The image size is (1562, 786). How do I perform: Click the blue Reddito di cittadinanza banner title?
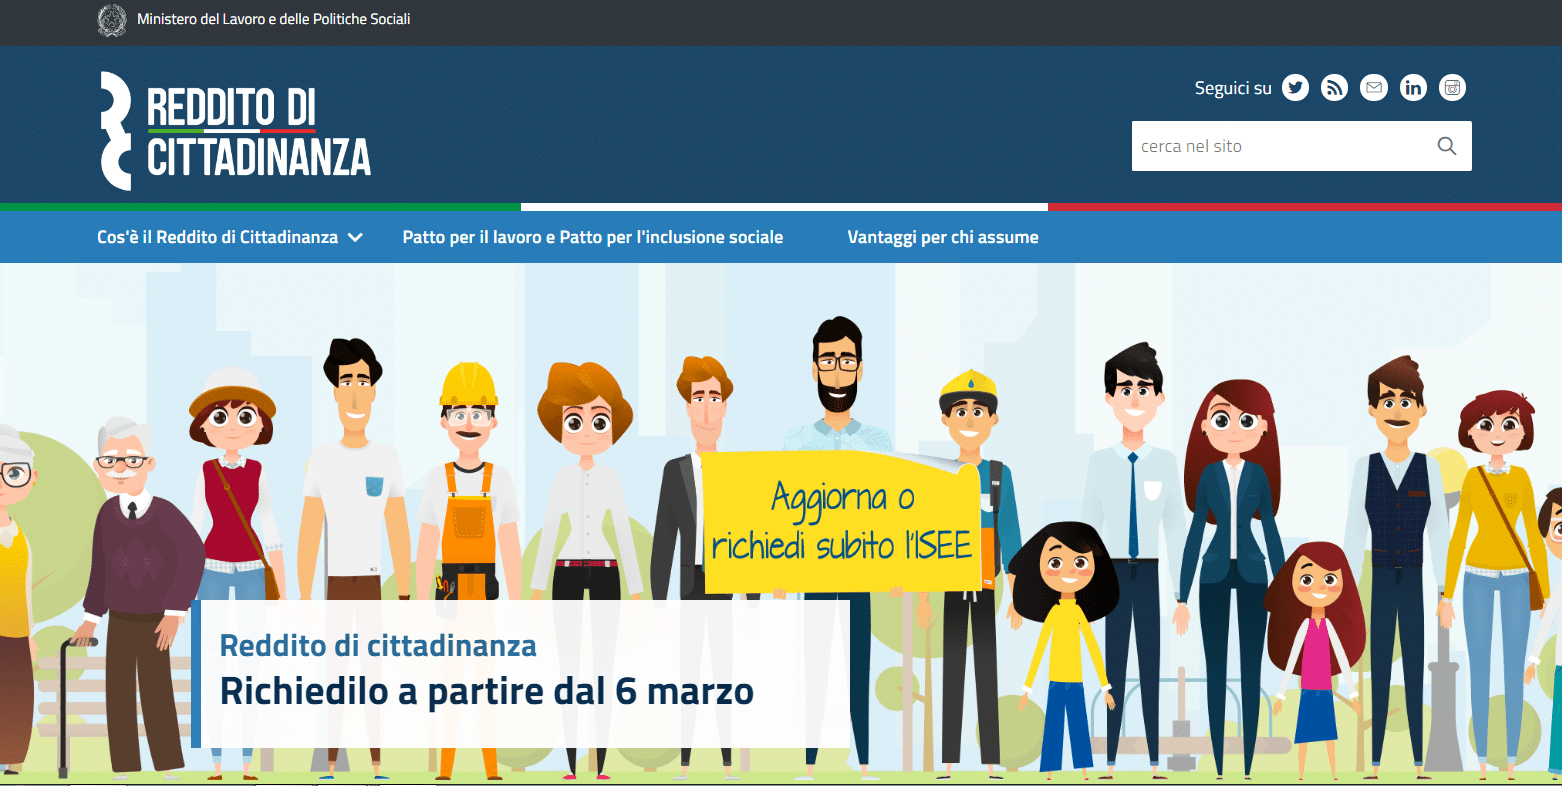coord(378,646)
